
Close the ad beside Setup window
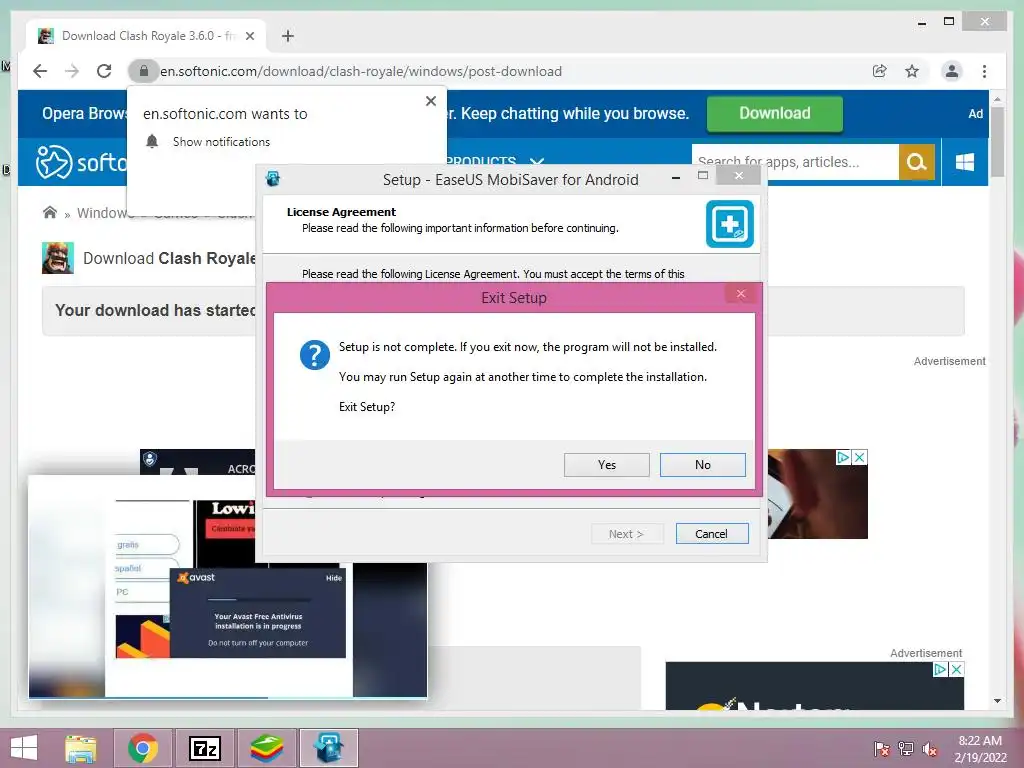coord(860,457)
